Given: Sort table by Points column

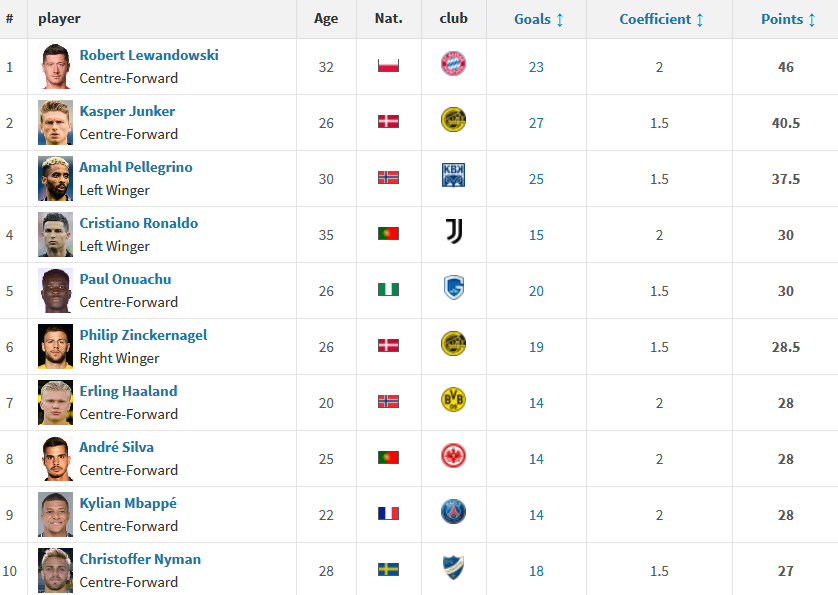Looking at the screenshot, I should click(788, 19).
